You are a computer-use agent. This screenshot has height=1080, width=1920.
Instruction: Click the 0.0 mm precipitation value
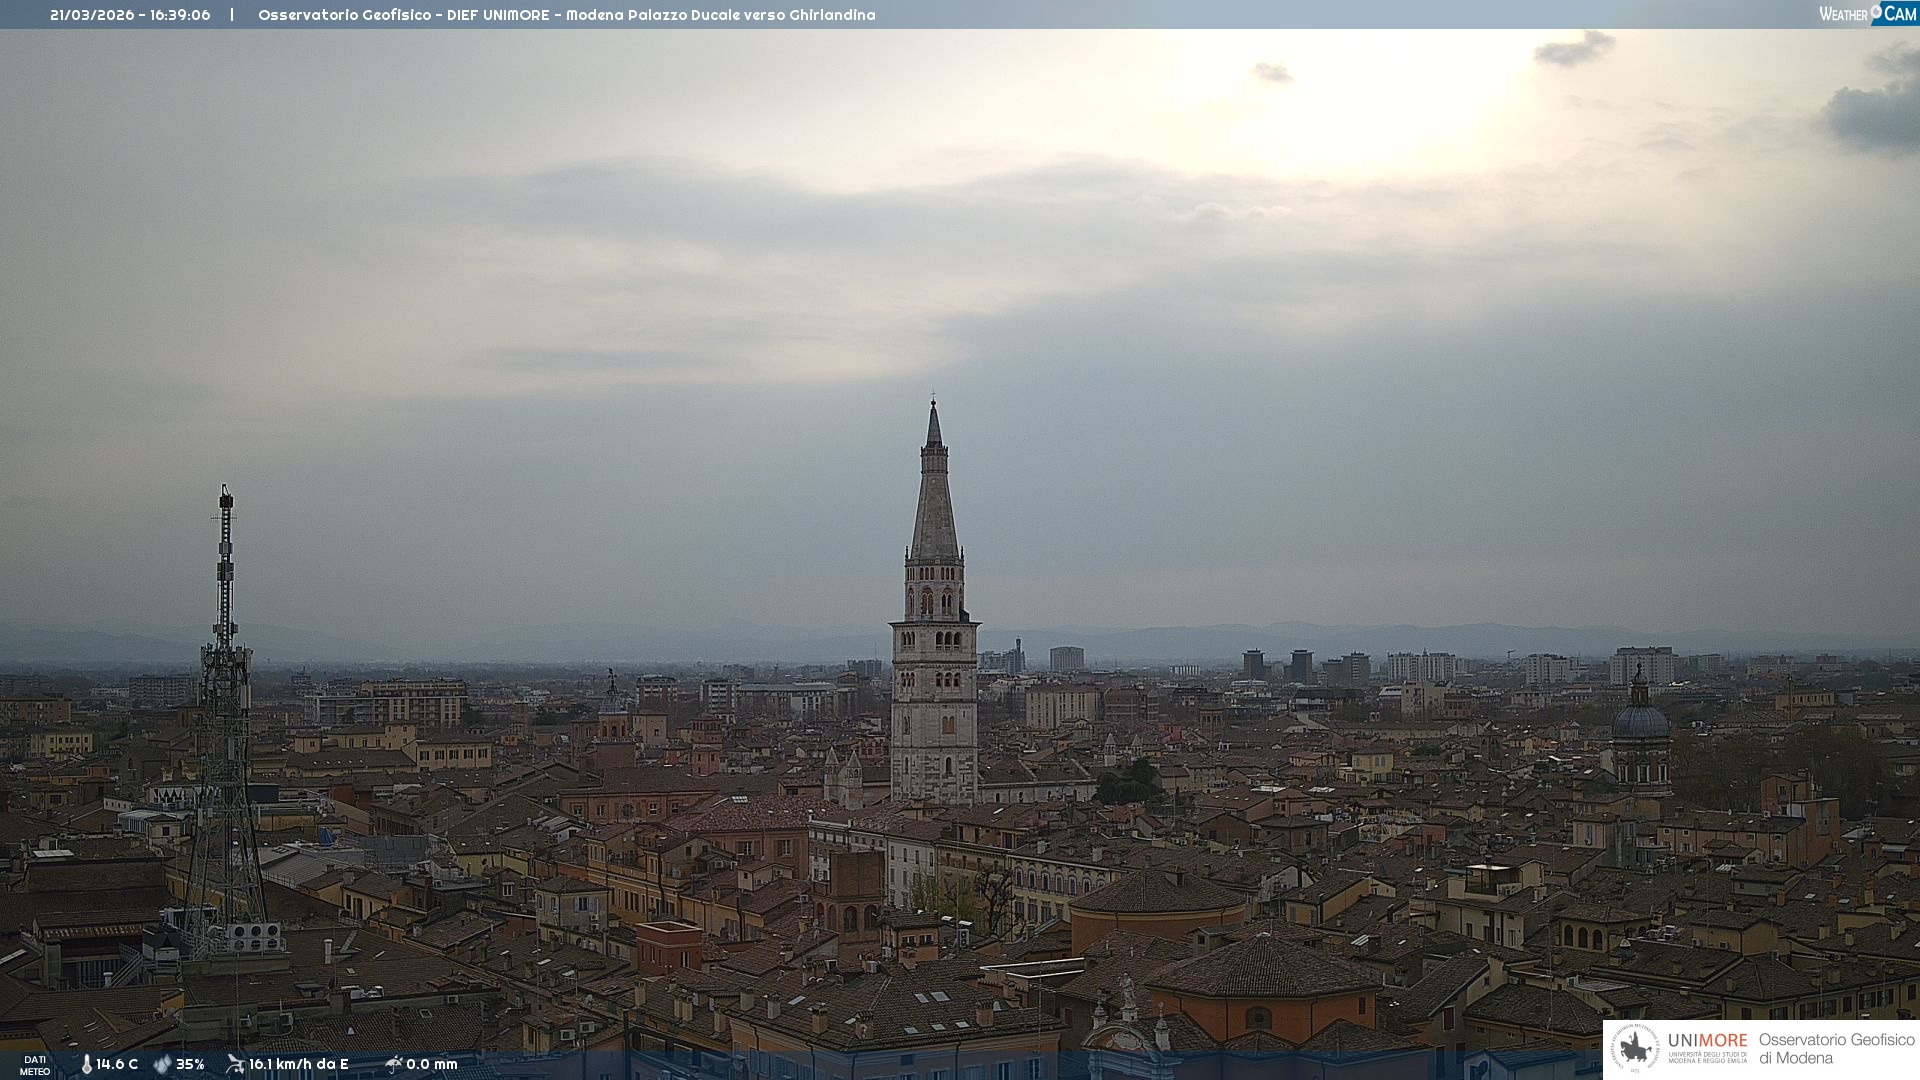(x=432, y=1064)
